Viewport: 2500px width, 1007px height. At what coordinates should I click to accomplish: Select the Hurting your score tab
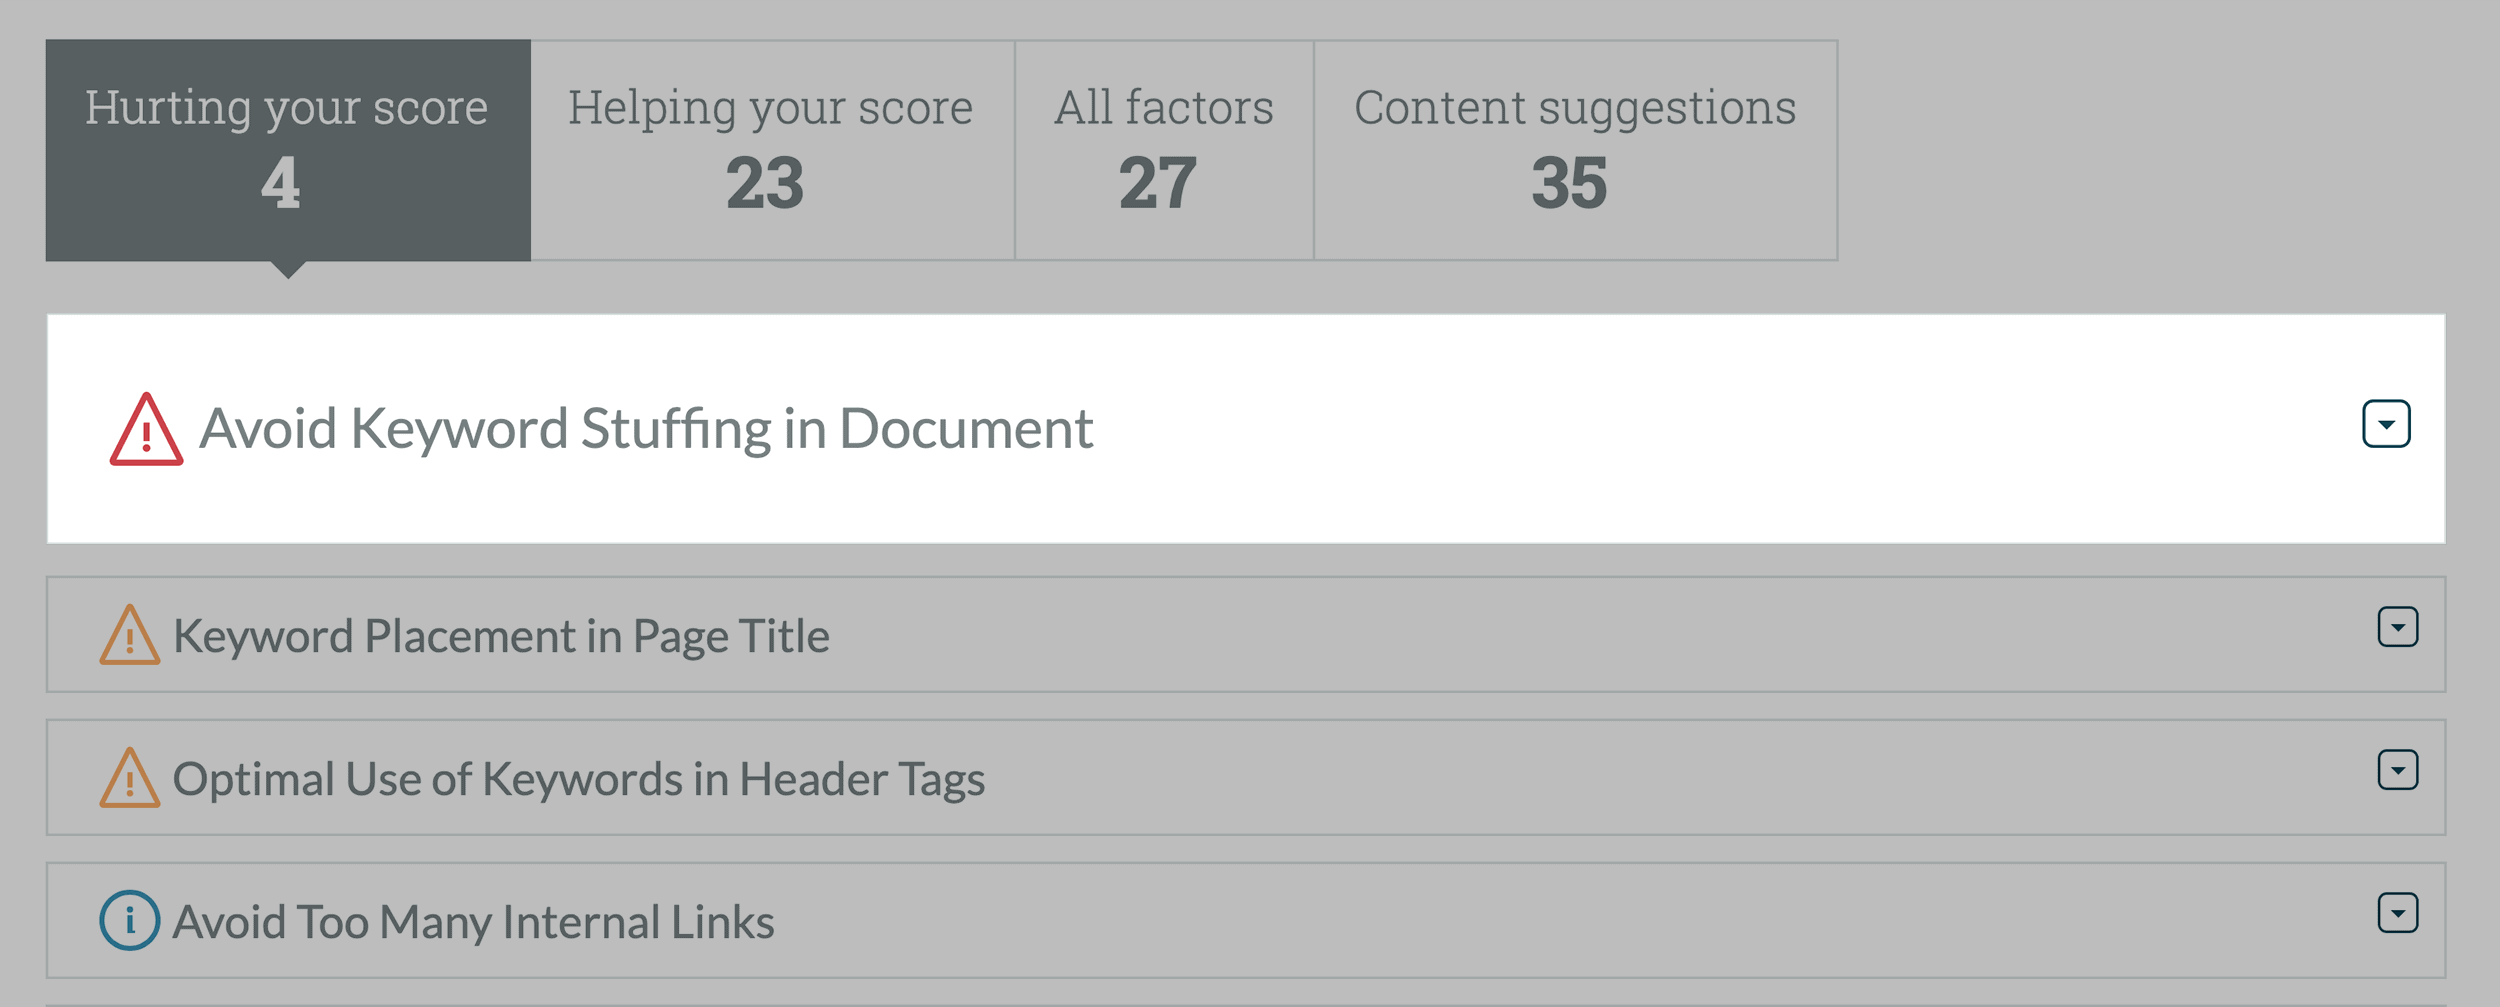pos(288,150)
